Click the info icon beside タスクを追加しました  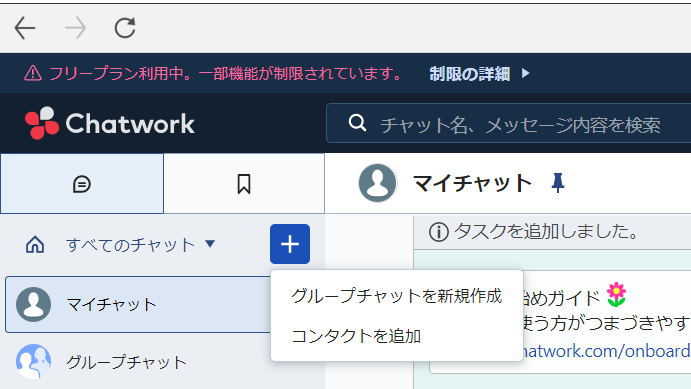[438, 232]
